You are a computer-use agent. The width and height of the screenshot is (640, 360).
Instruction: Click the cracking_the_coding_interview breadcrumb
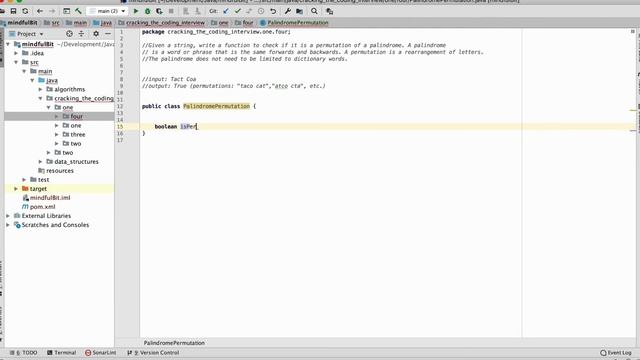(162, 23)
